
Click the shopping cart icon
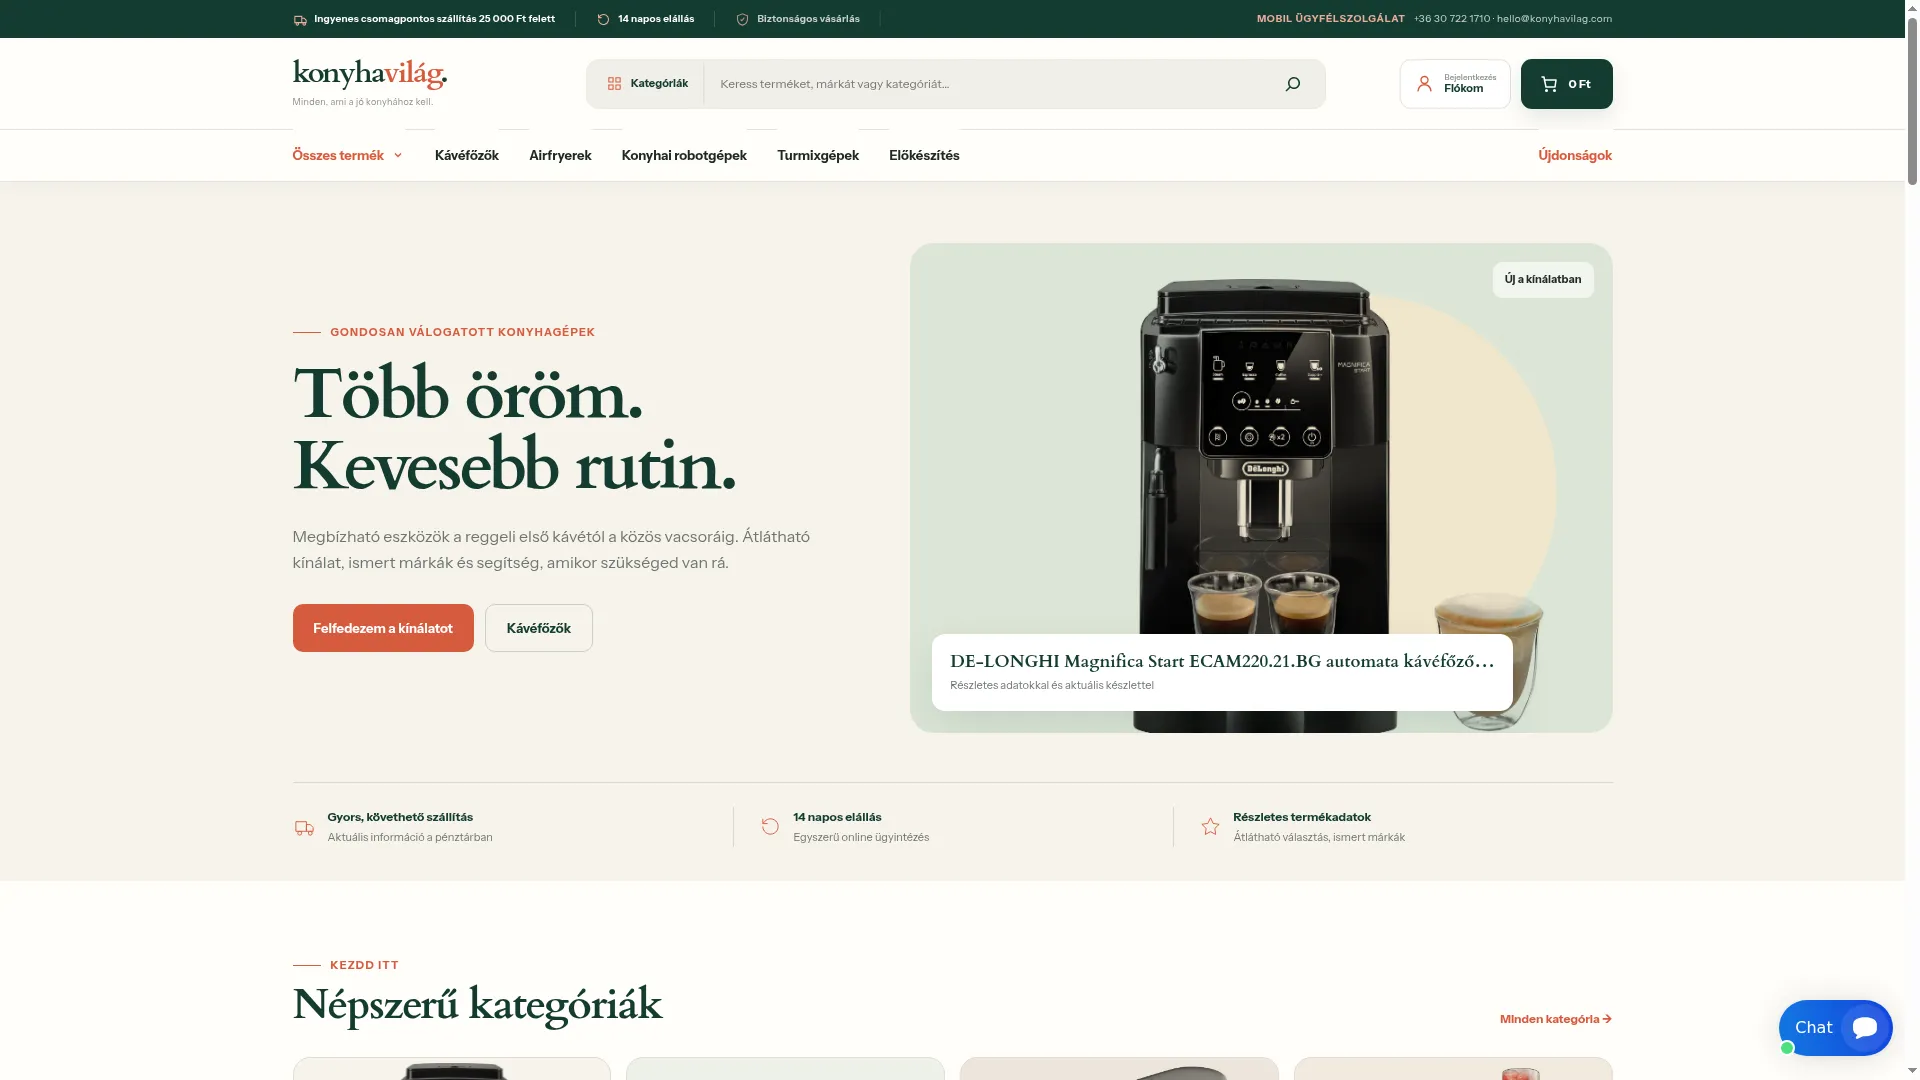point(1549,84)
